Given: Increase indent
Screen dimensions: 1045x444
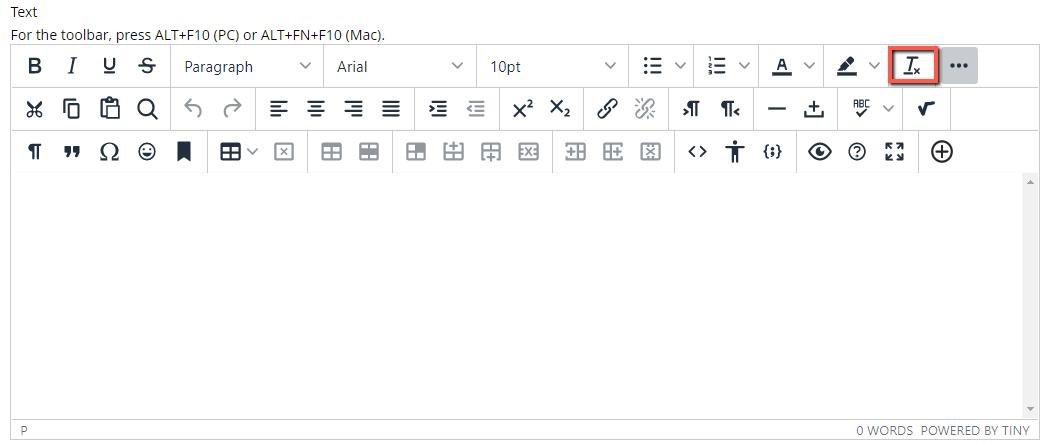Looking at the screenshot, I should (x=438, y=109).
